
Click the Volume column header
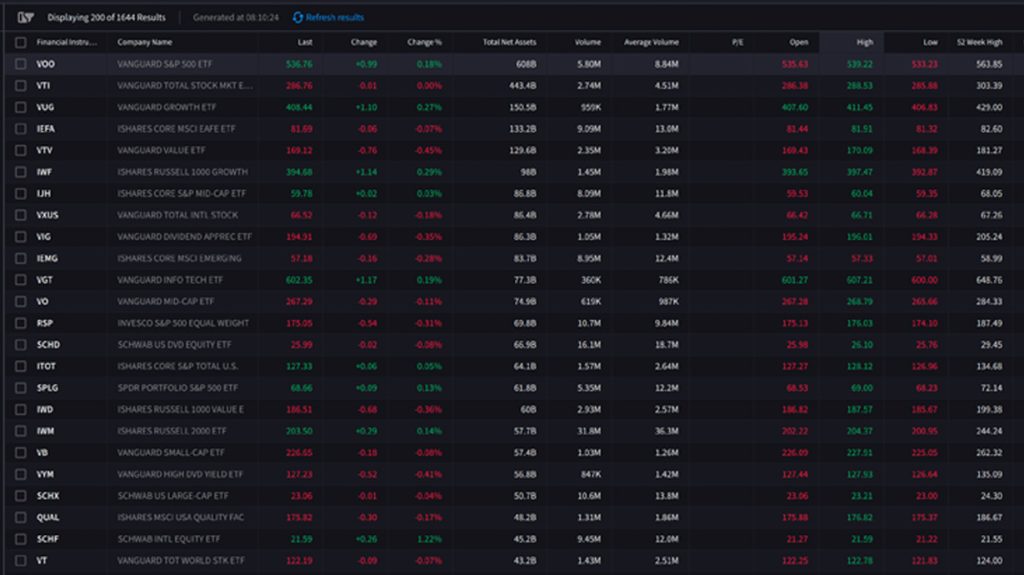(588, 42)
